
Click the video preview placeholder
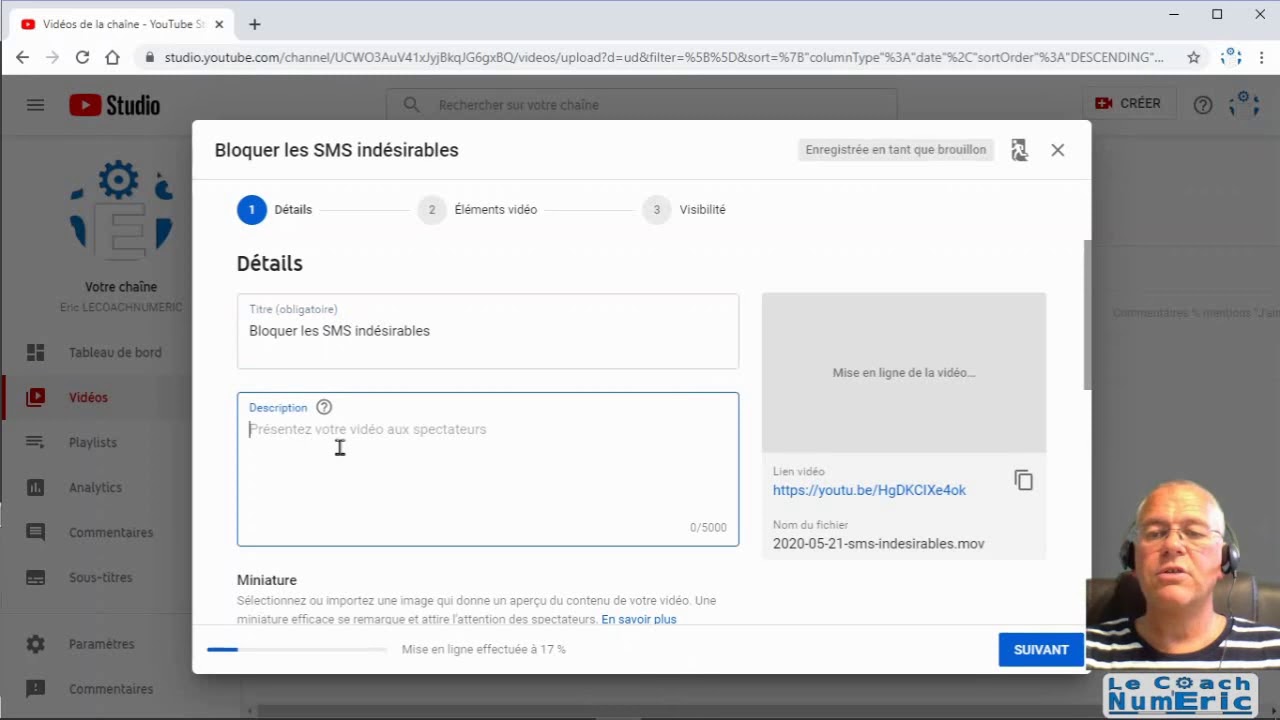point(904,372)
